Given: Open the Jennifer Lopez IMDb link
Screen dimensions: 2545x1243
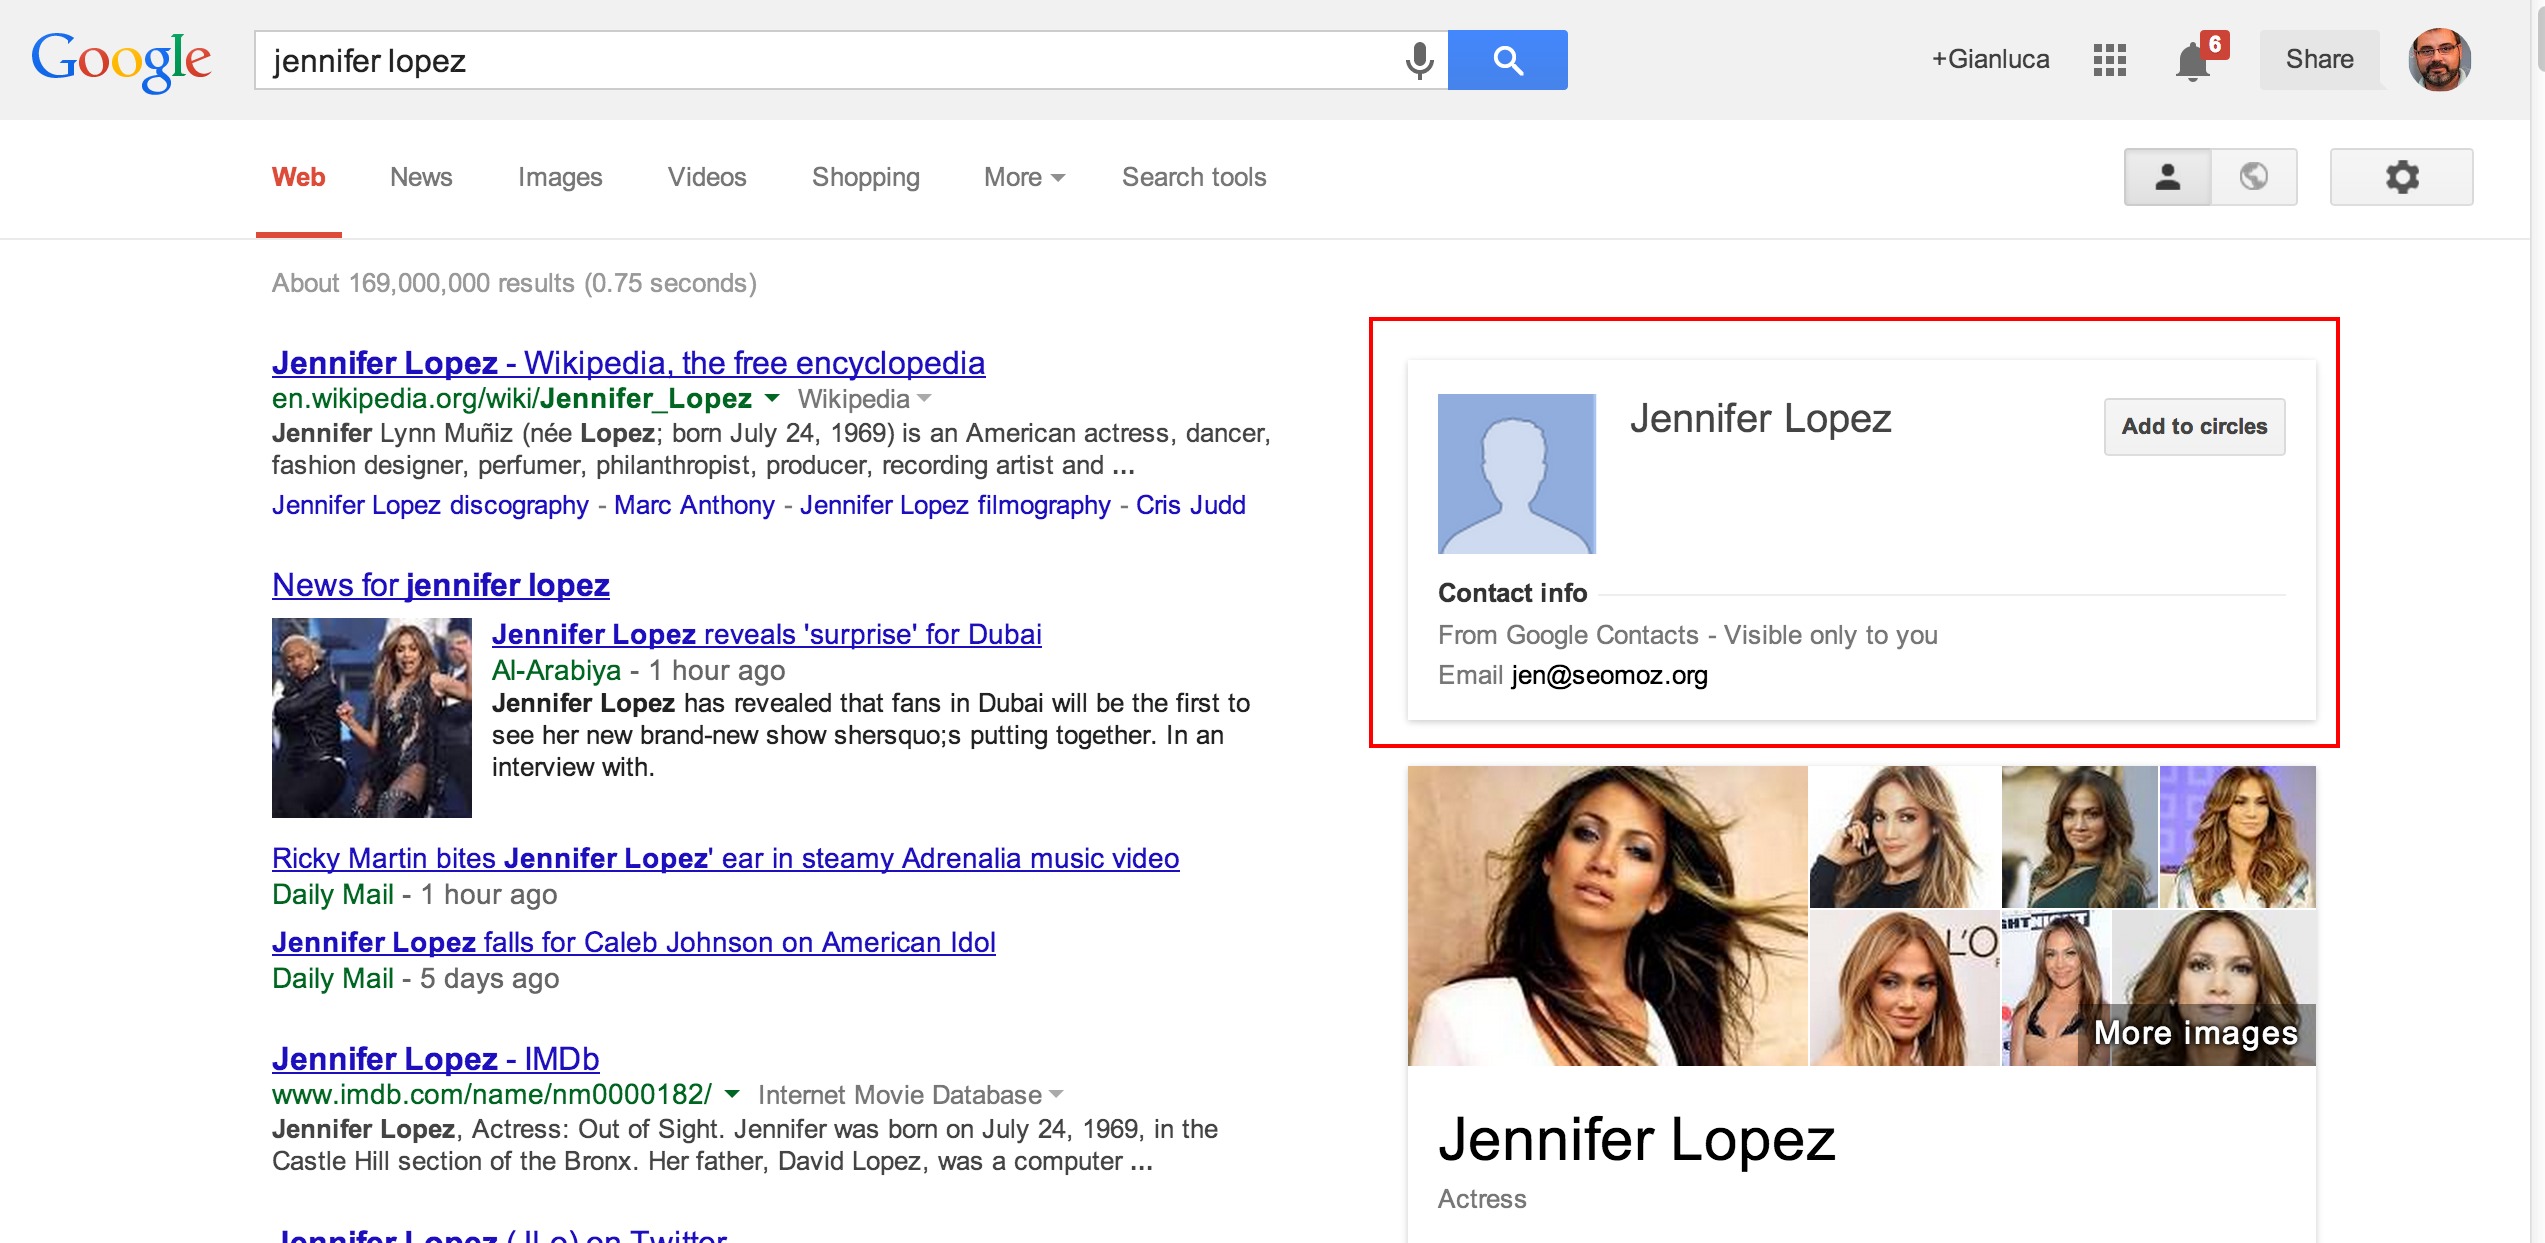Looking at the screenshot, I should 435,1058.
